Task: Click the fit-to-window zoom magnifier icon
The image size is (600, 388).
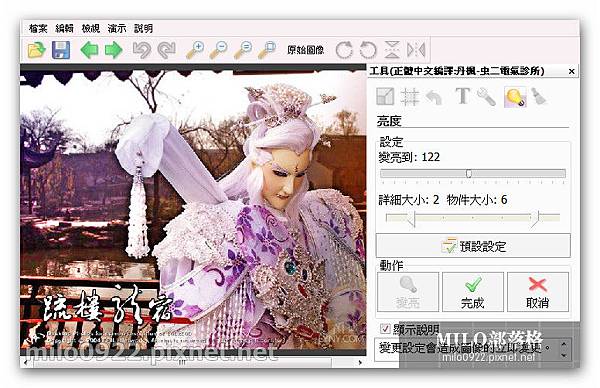Action: 267,50
